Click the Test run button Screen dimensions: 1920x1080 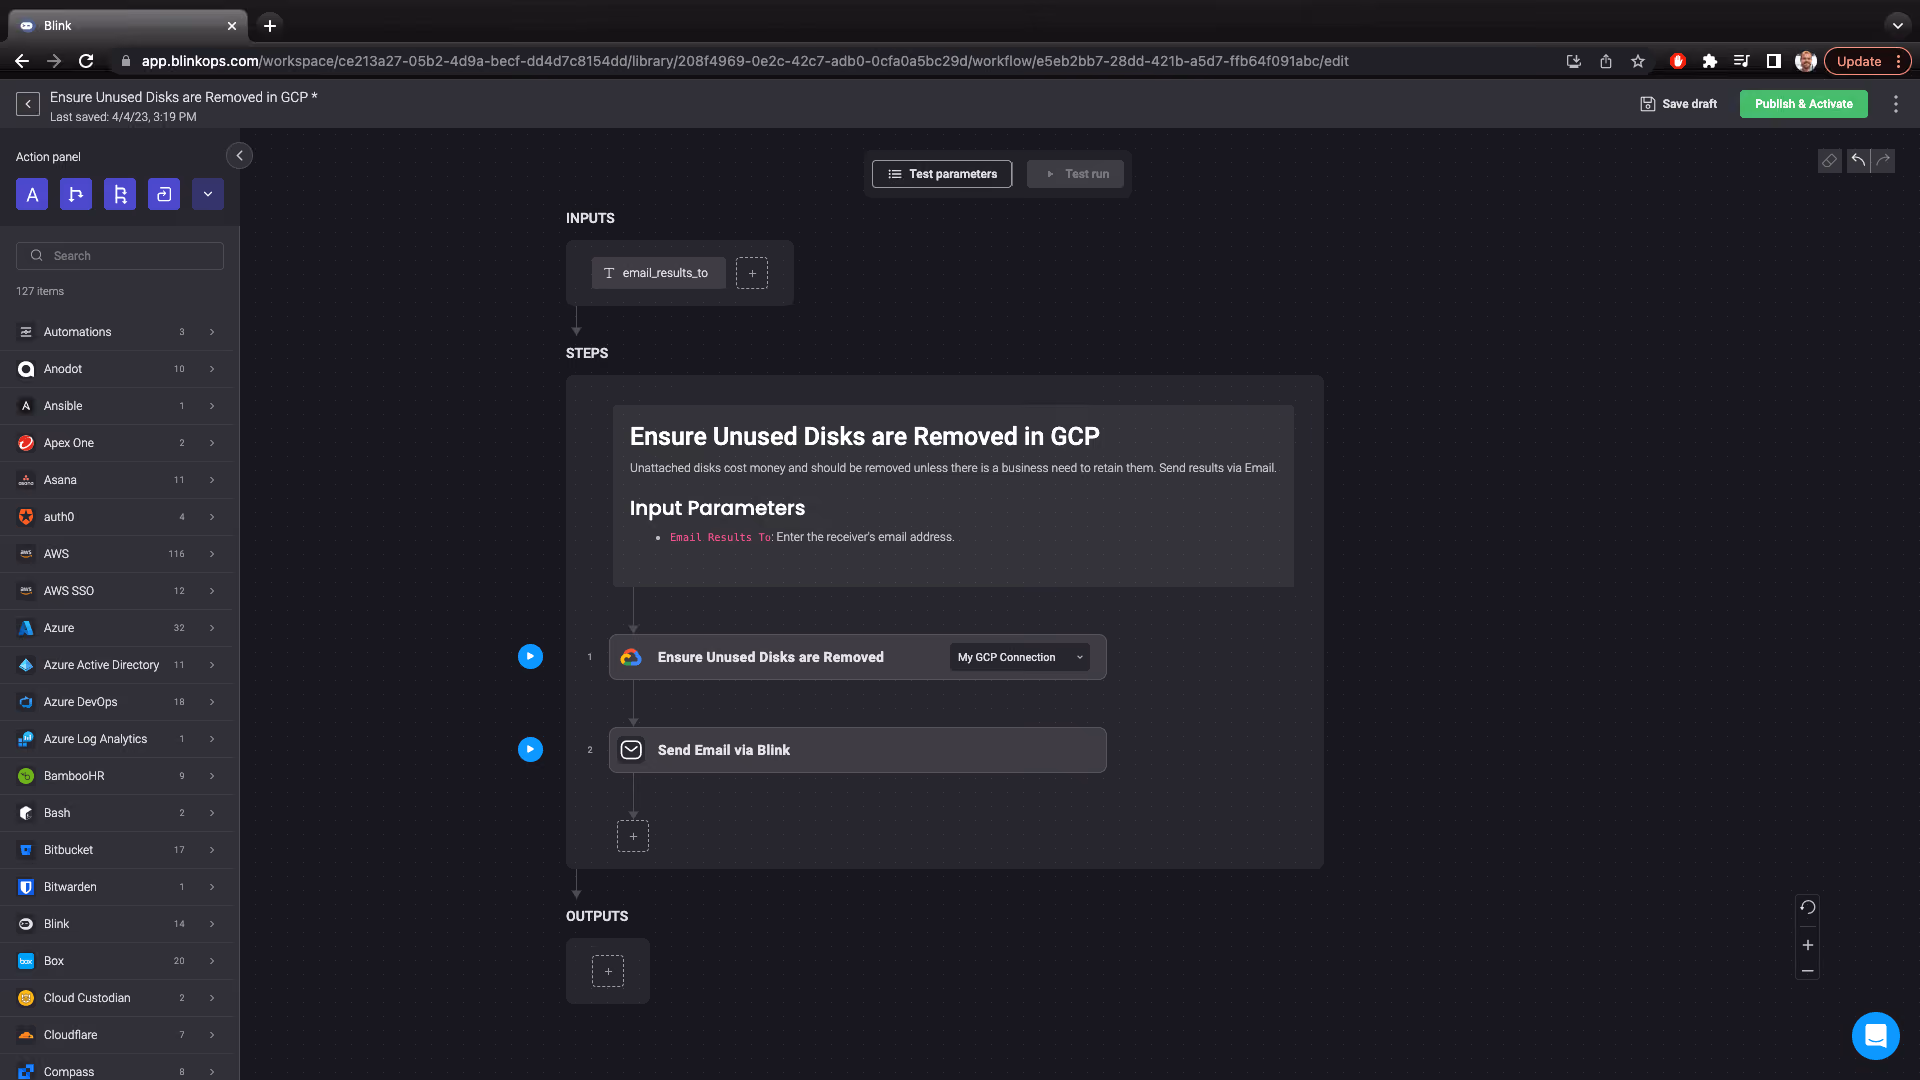[1075, 174]
